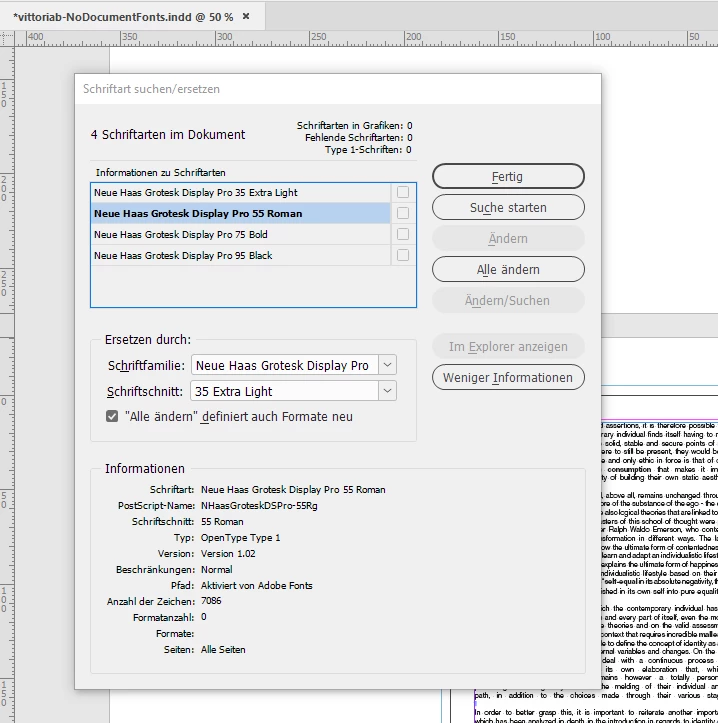Tick checkbox beside 95 Black font
The height and width of the screenshot is (723, 718).
point(403,255)
